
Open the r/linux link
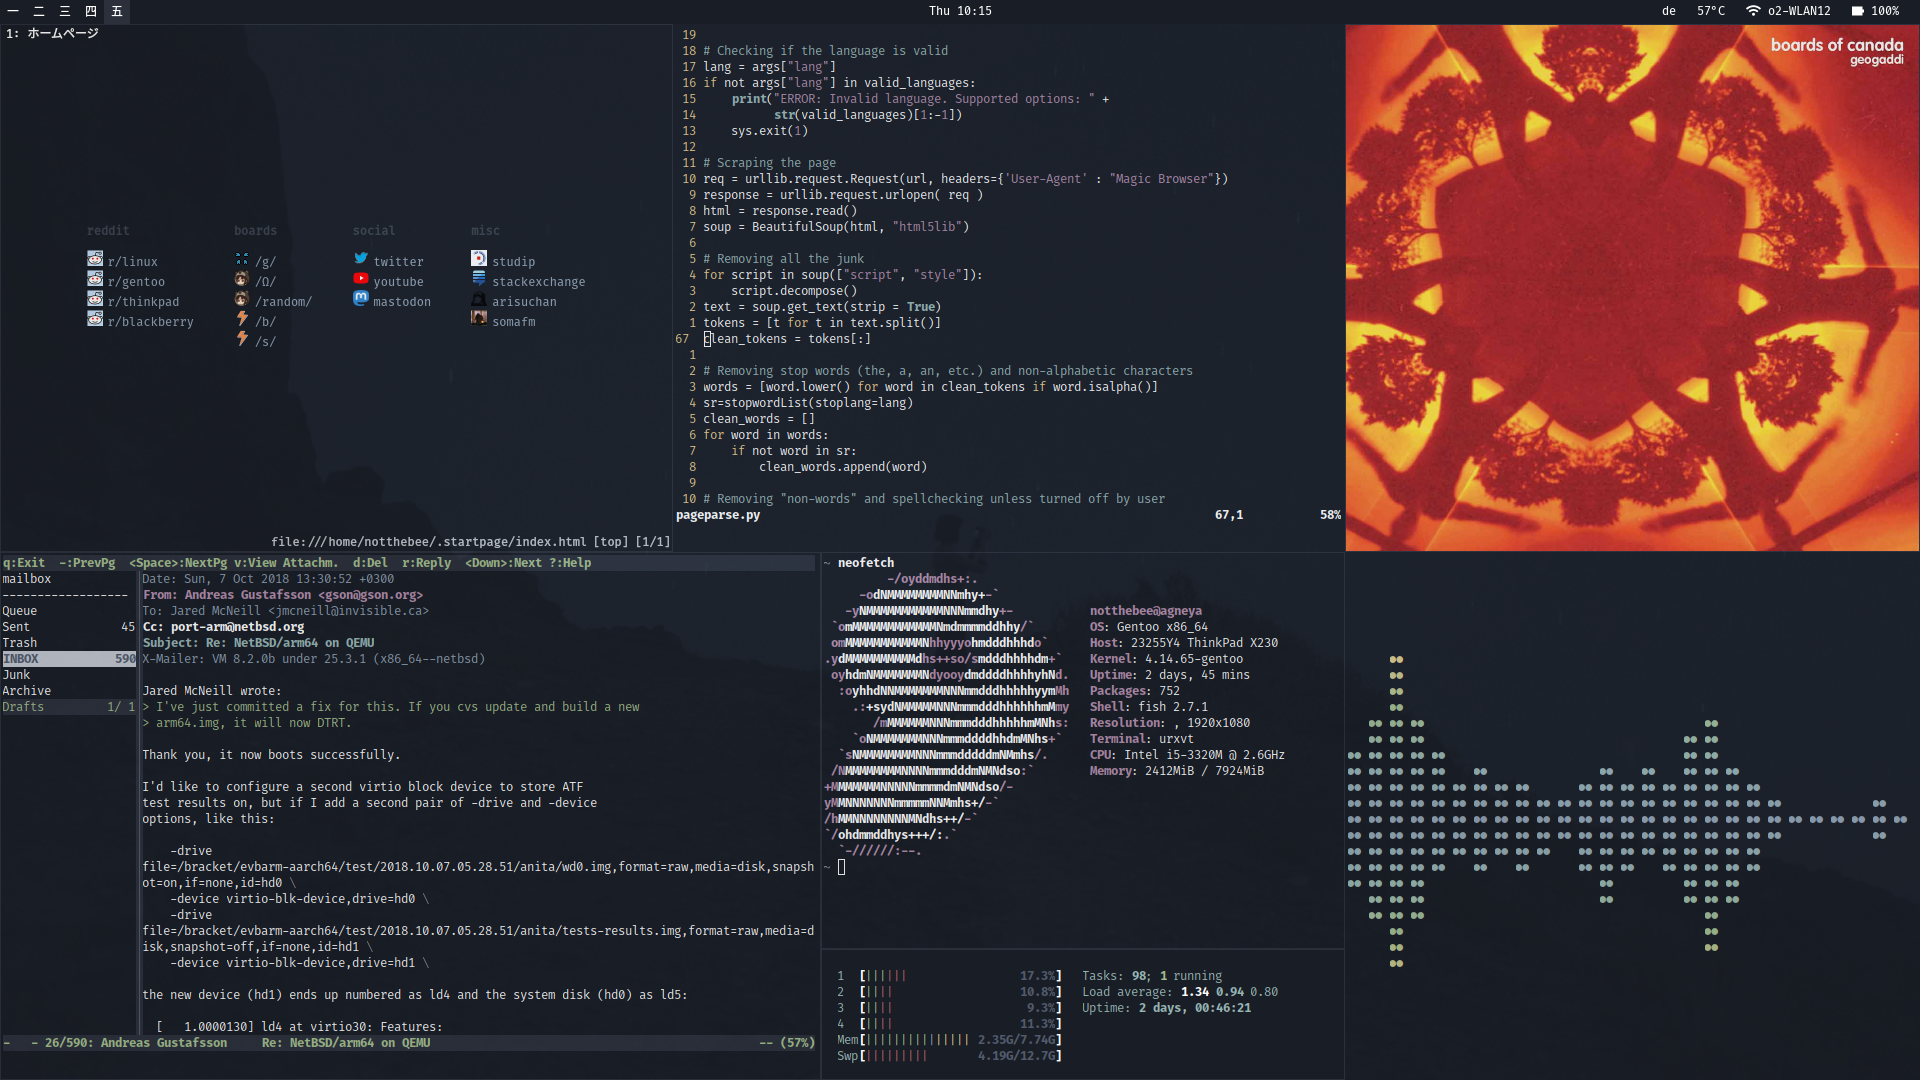tap(133, 262)
